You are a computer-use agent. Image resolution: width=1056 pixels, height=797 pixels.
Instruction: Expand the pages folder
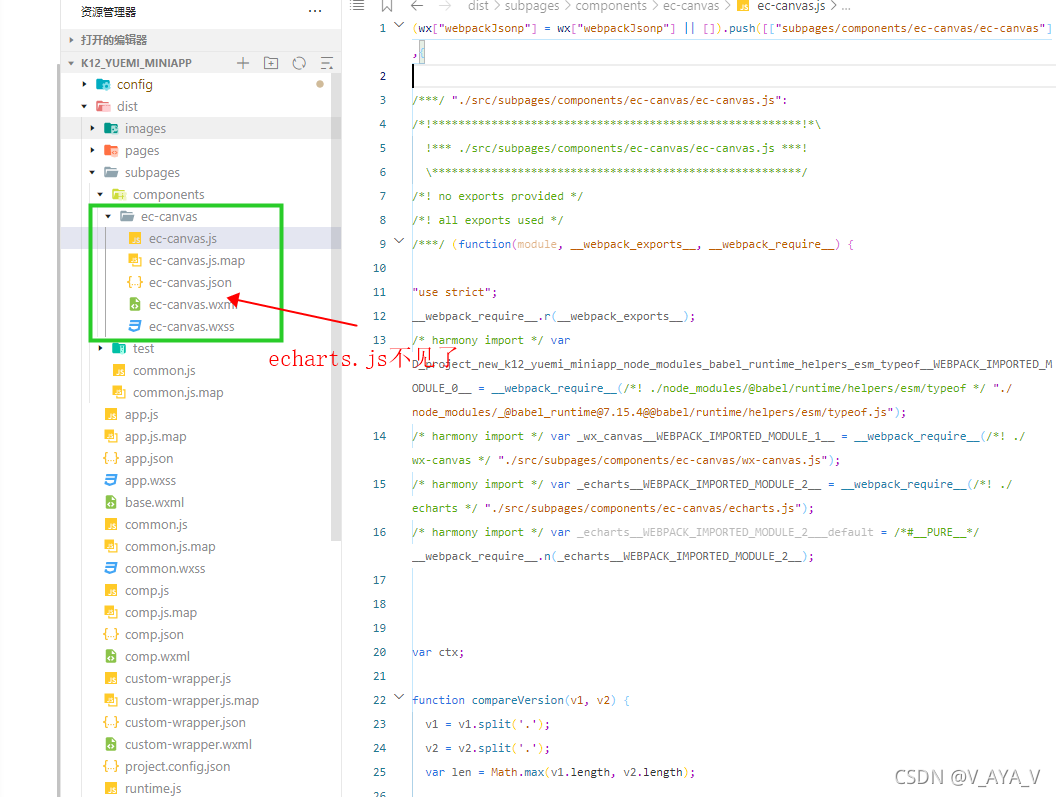(92, 150)
